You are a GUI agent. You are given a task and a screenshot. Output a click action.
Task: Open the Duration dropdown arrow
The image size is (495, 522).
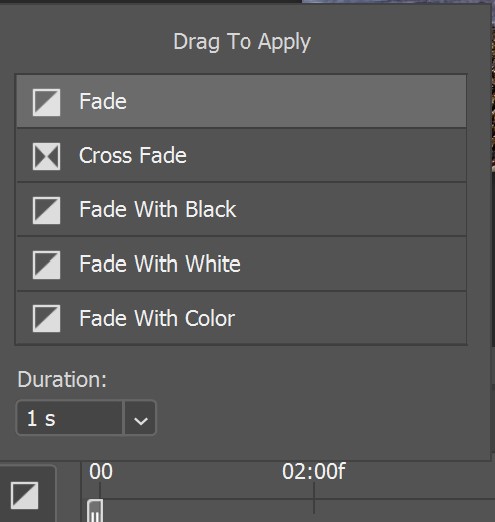(140, 418)
